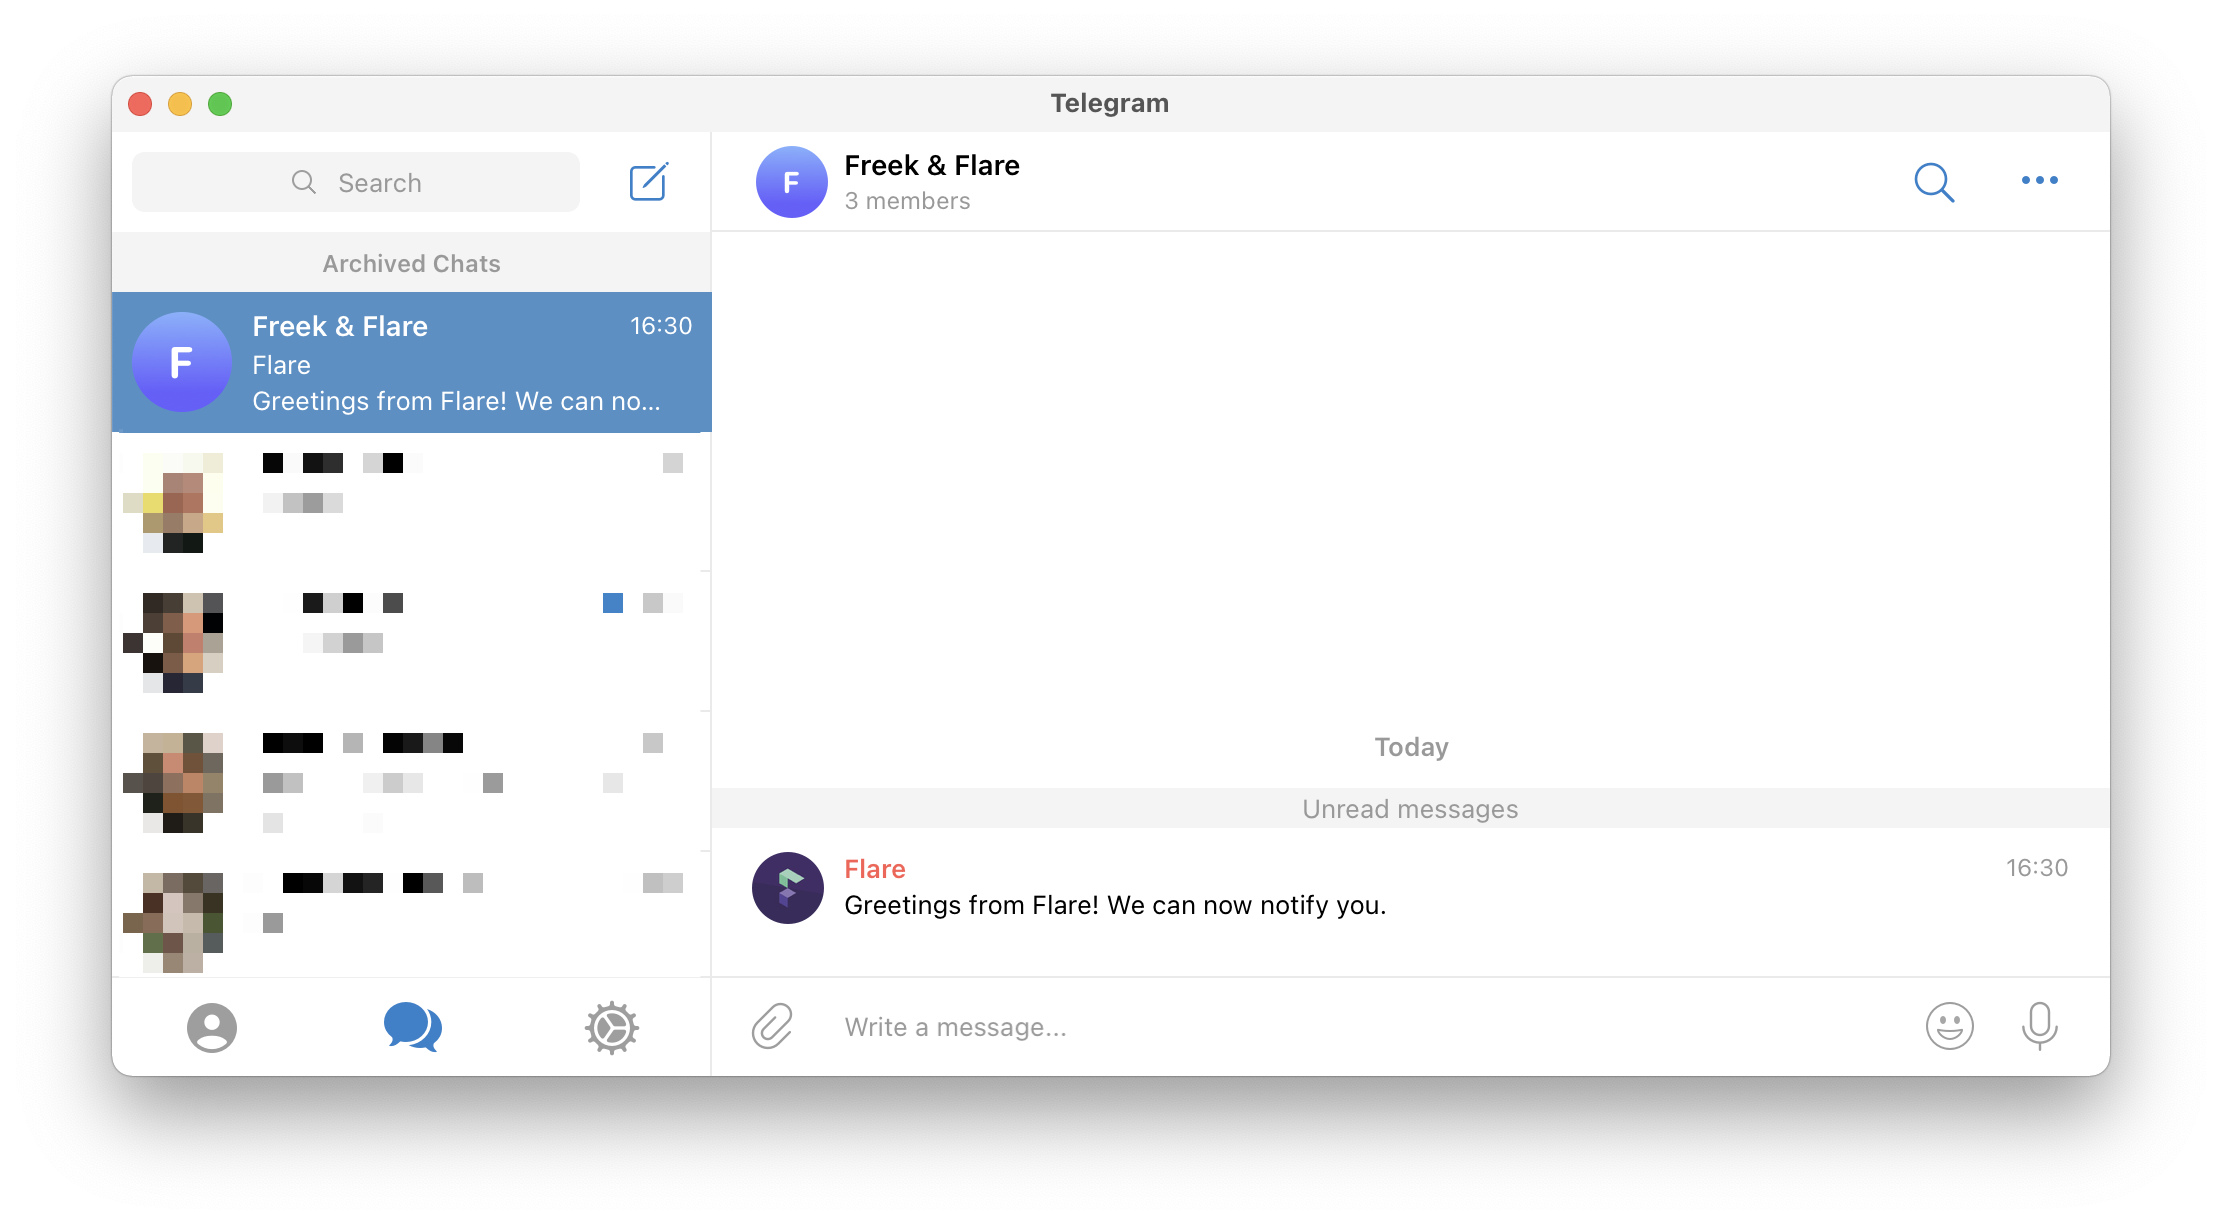Click the red Flare sender name
This screenshot has width=2222, height=1224.
(x=875, y=869)
